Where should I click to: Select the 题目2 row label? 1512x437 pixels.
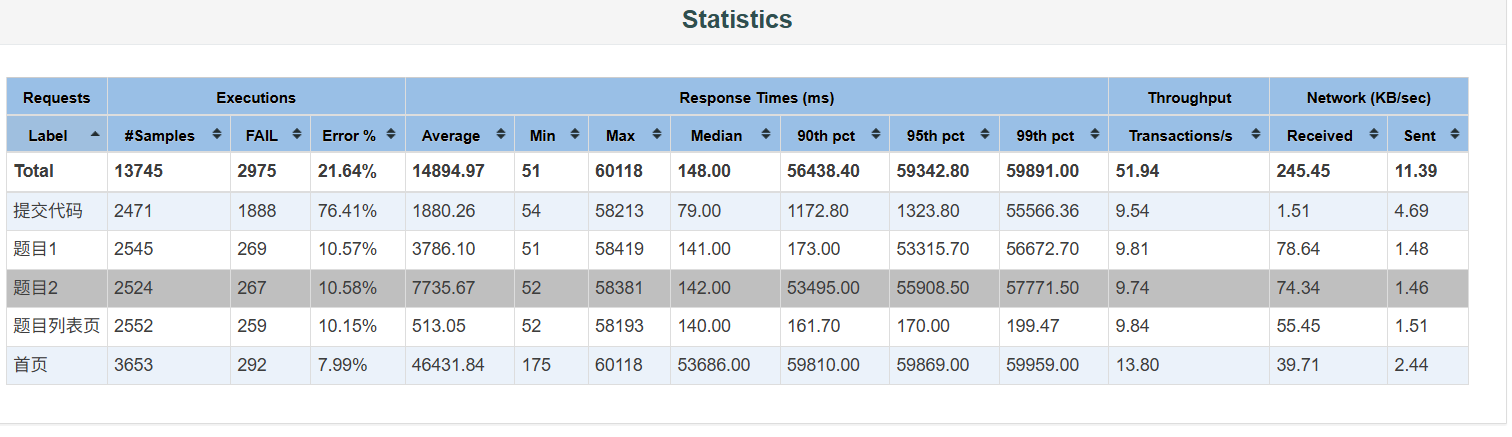36,288
